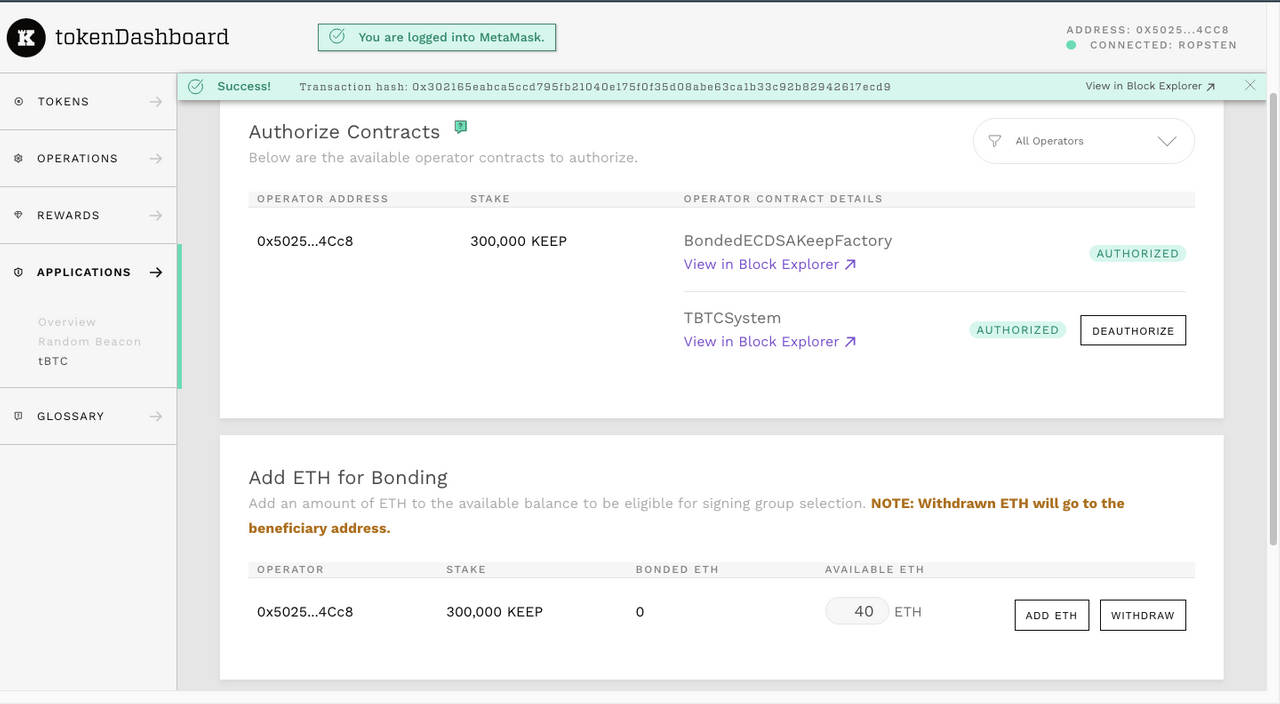Screen dimensions: 1280x704
Task: Click header address 0X5025...4CC8
Action: (x=1148, y=30)
